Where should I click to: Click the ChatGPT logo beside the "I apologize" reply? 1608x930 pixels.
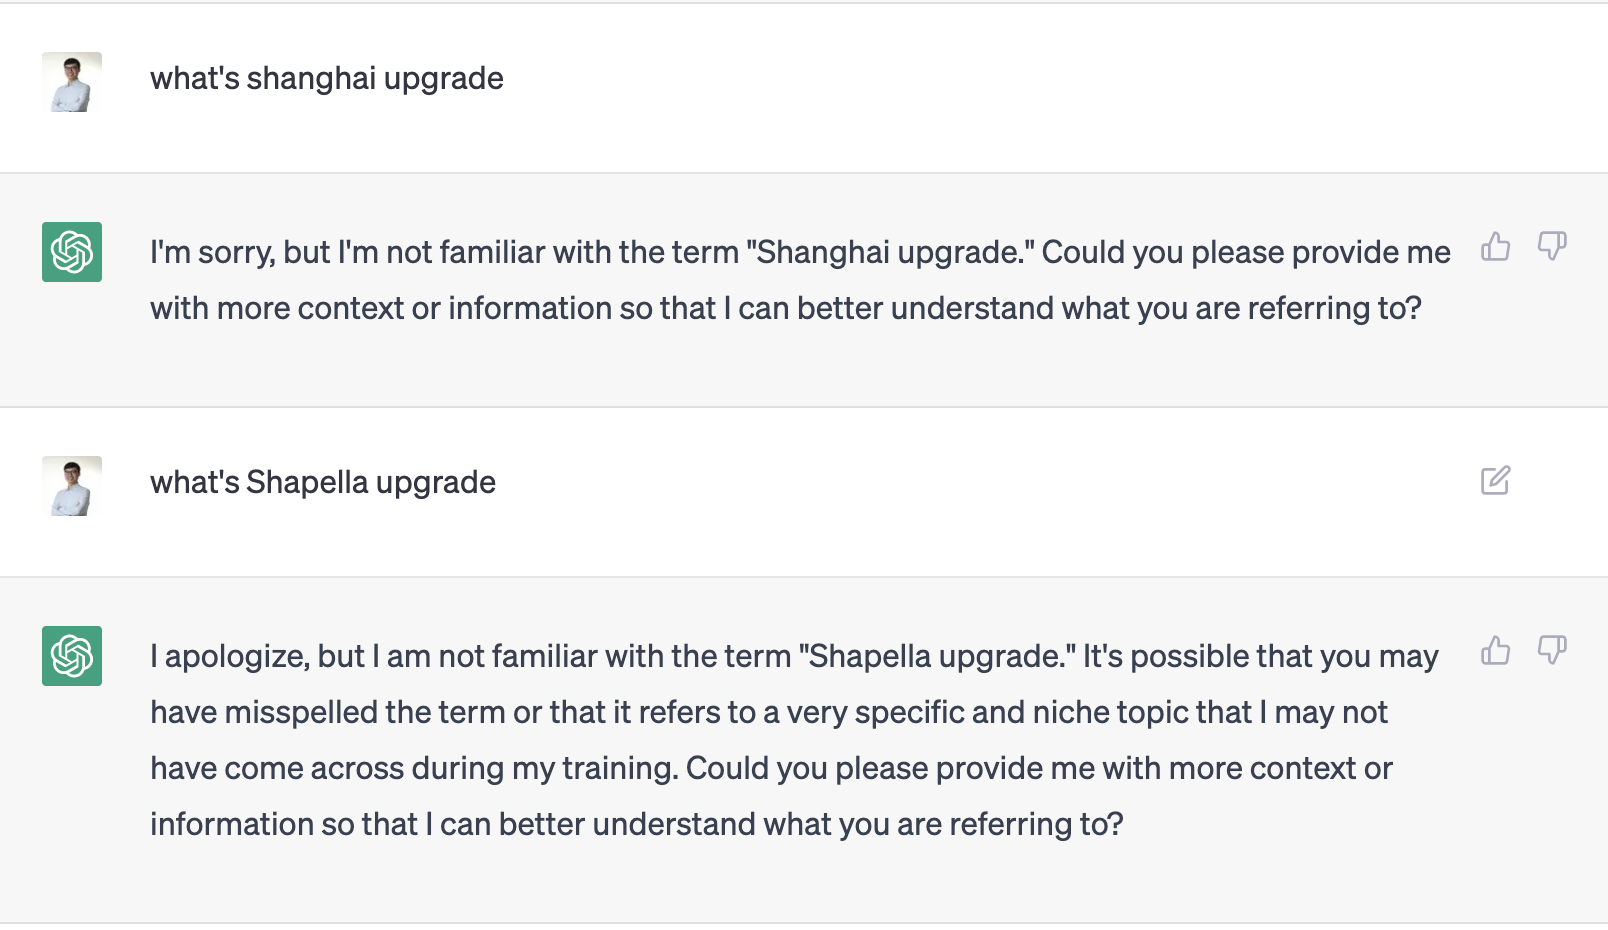point(72,656)
